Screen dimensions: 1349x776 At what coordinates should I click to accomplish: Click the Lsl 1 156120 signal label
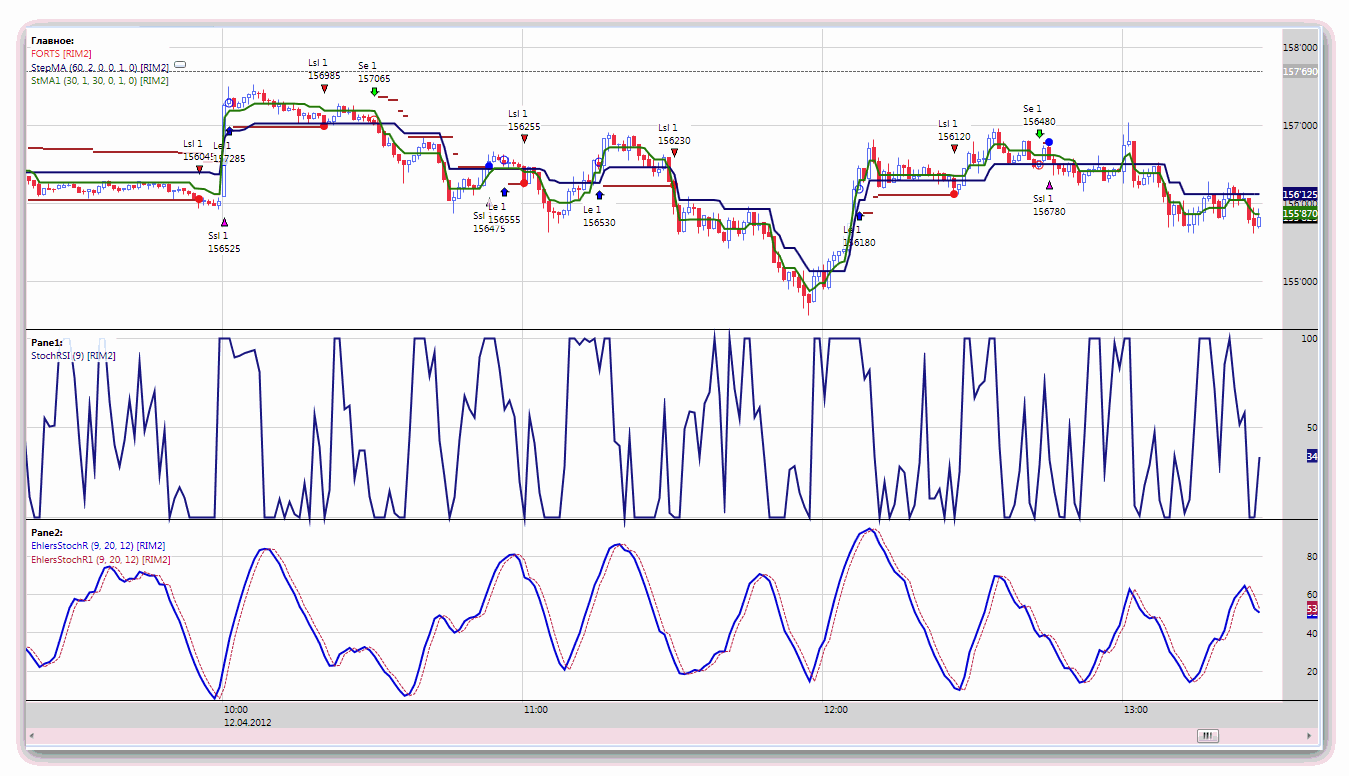pos(955,130)
